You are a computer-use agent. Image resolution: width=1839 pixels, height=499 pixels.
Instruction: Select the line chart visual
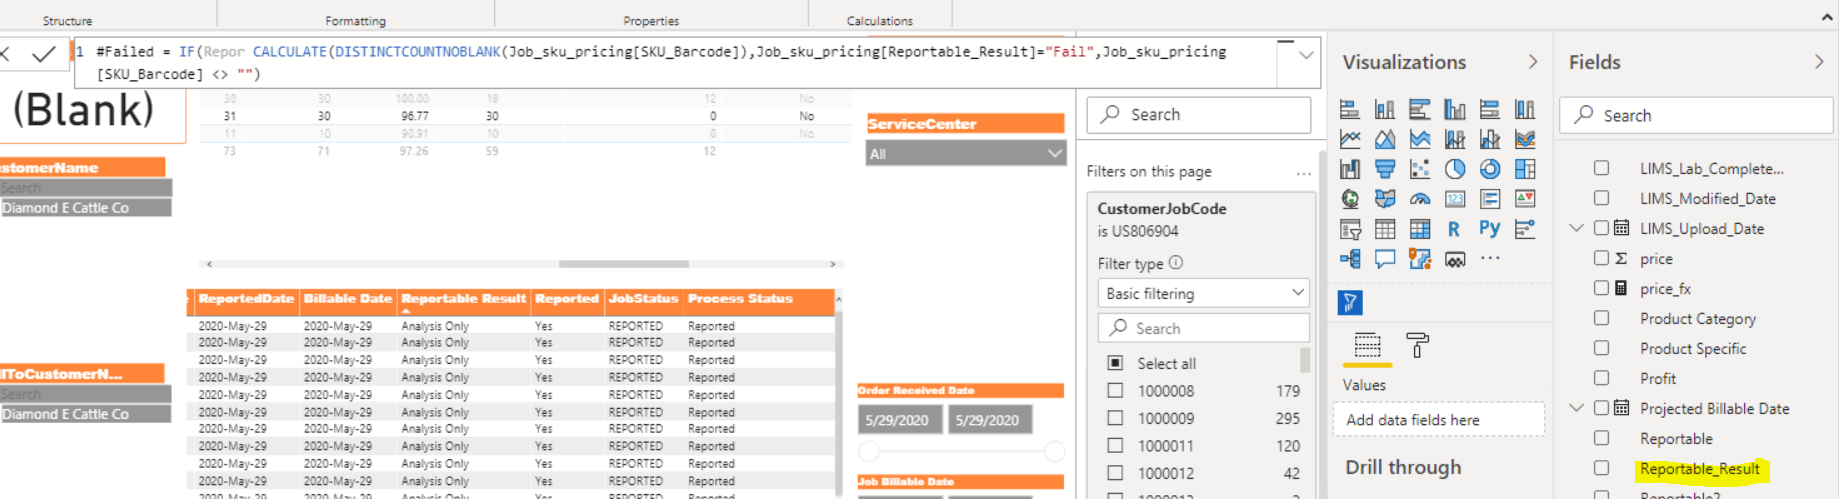1350,140
